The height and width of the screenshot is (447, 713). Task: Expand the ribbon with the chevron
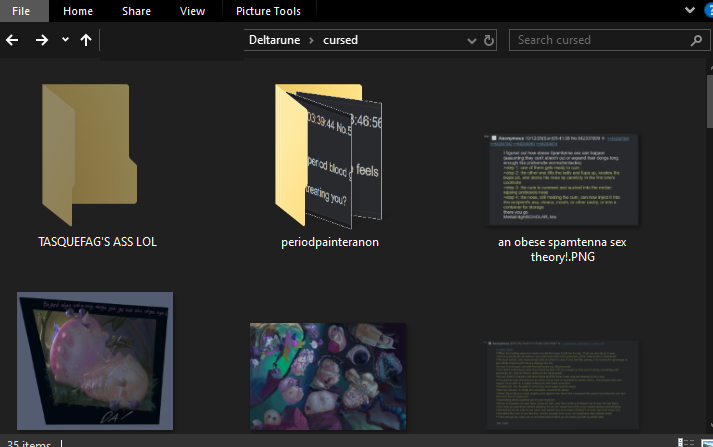tap(688, 10)
